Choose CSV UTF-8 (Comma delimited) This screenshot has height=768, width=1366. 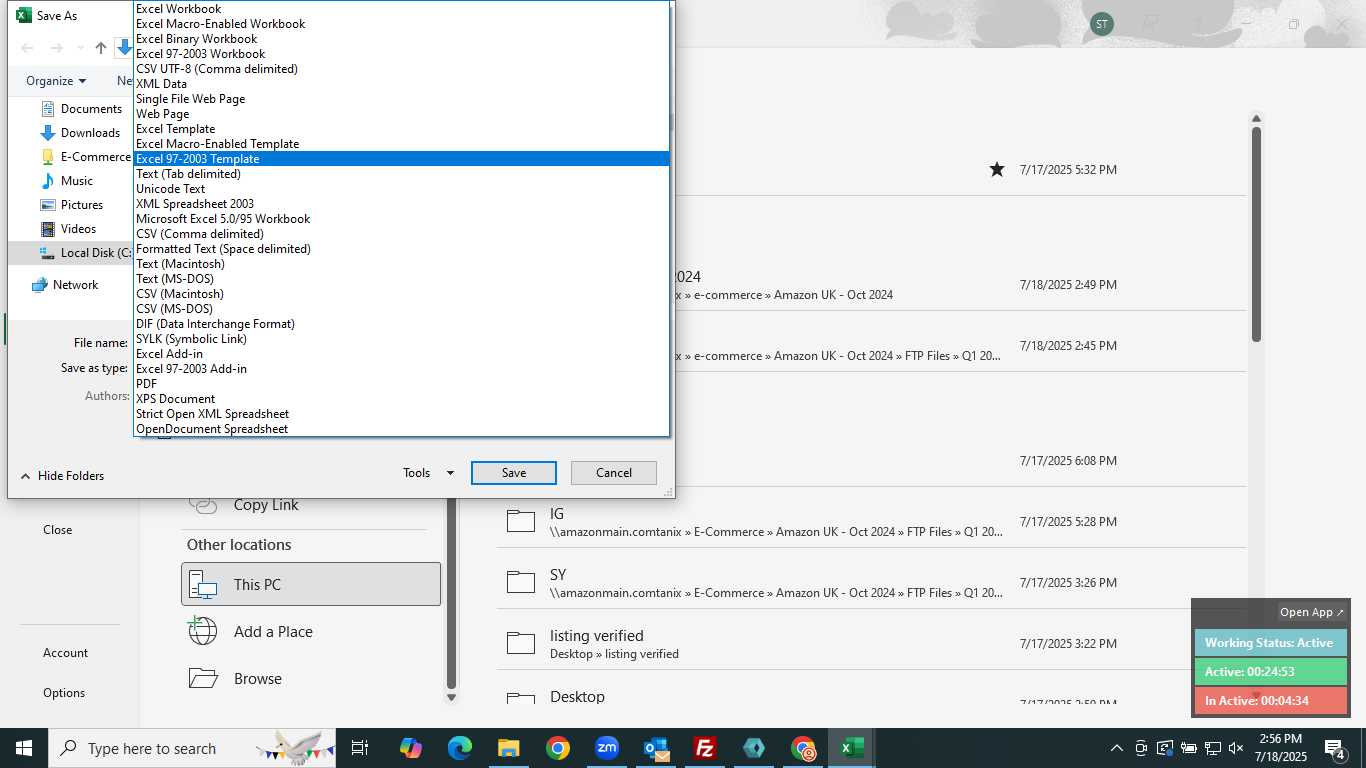pos(401,69)
